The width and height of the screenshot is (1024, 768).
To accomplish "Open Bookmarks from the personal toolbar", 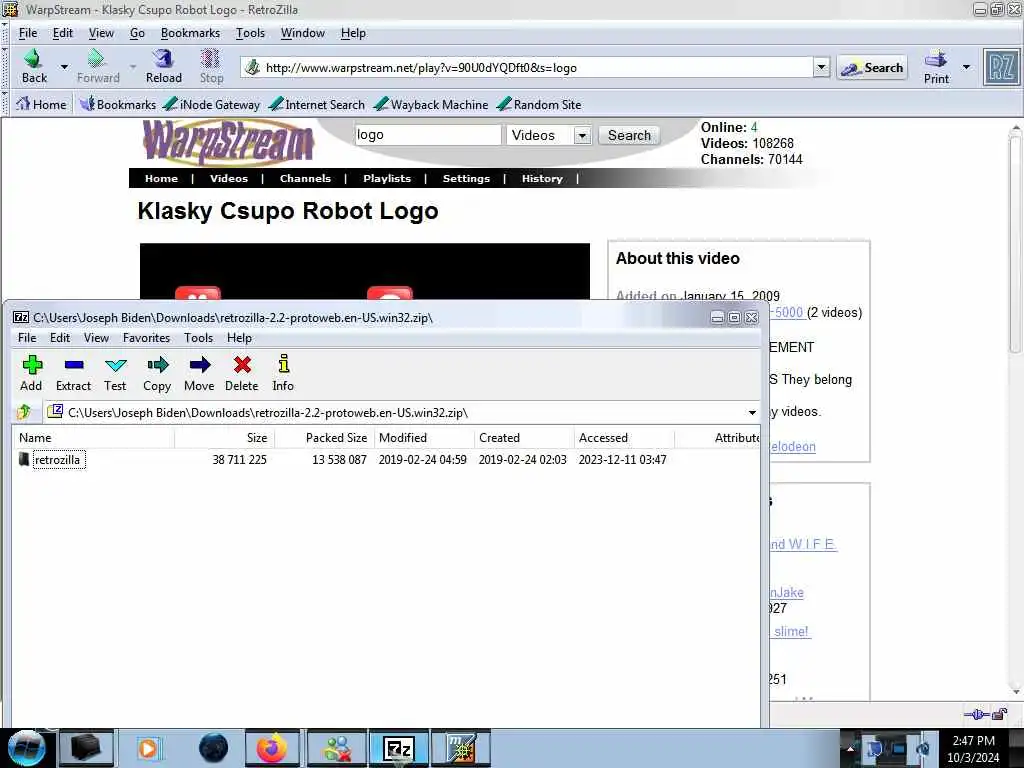I will pos(118,104).
